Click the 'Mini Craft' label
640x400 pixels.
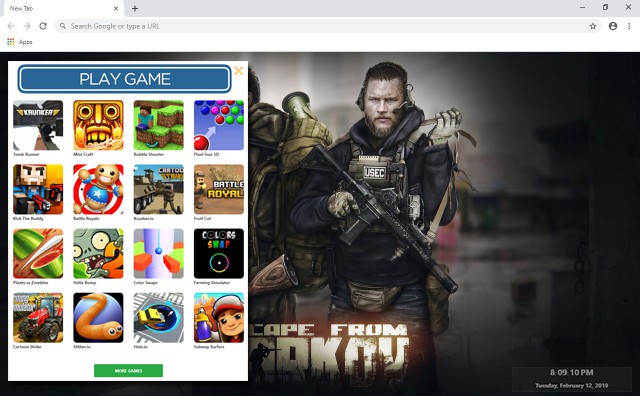83,154
